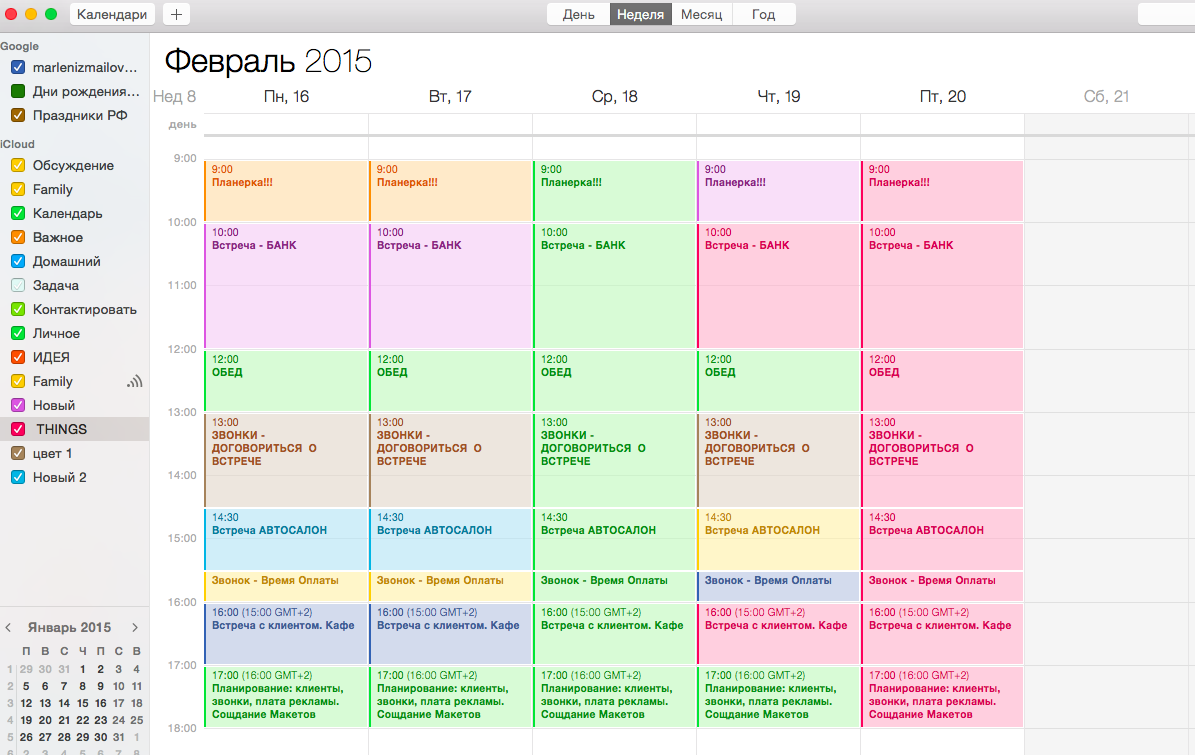Viewport: 1195px width, 755px height.
Task: Click the Пн, 16 day header
Action: click(x=287, y=97)
